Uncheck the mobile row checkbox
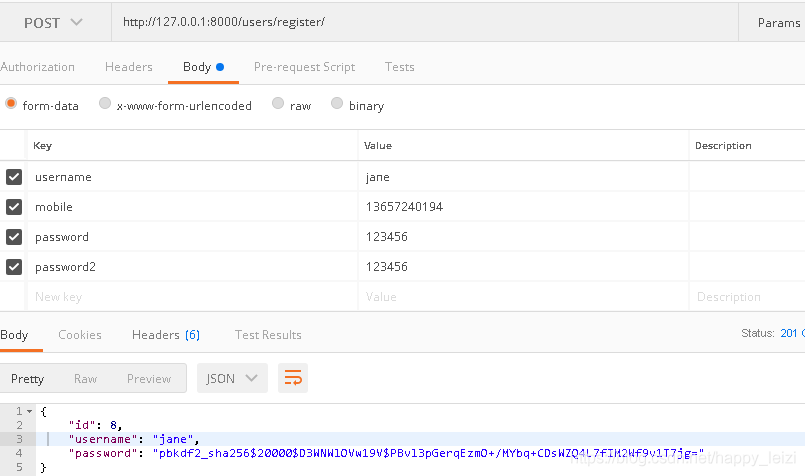Screen dimensions: 805x476 [x=14, y=207]
